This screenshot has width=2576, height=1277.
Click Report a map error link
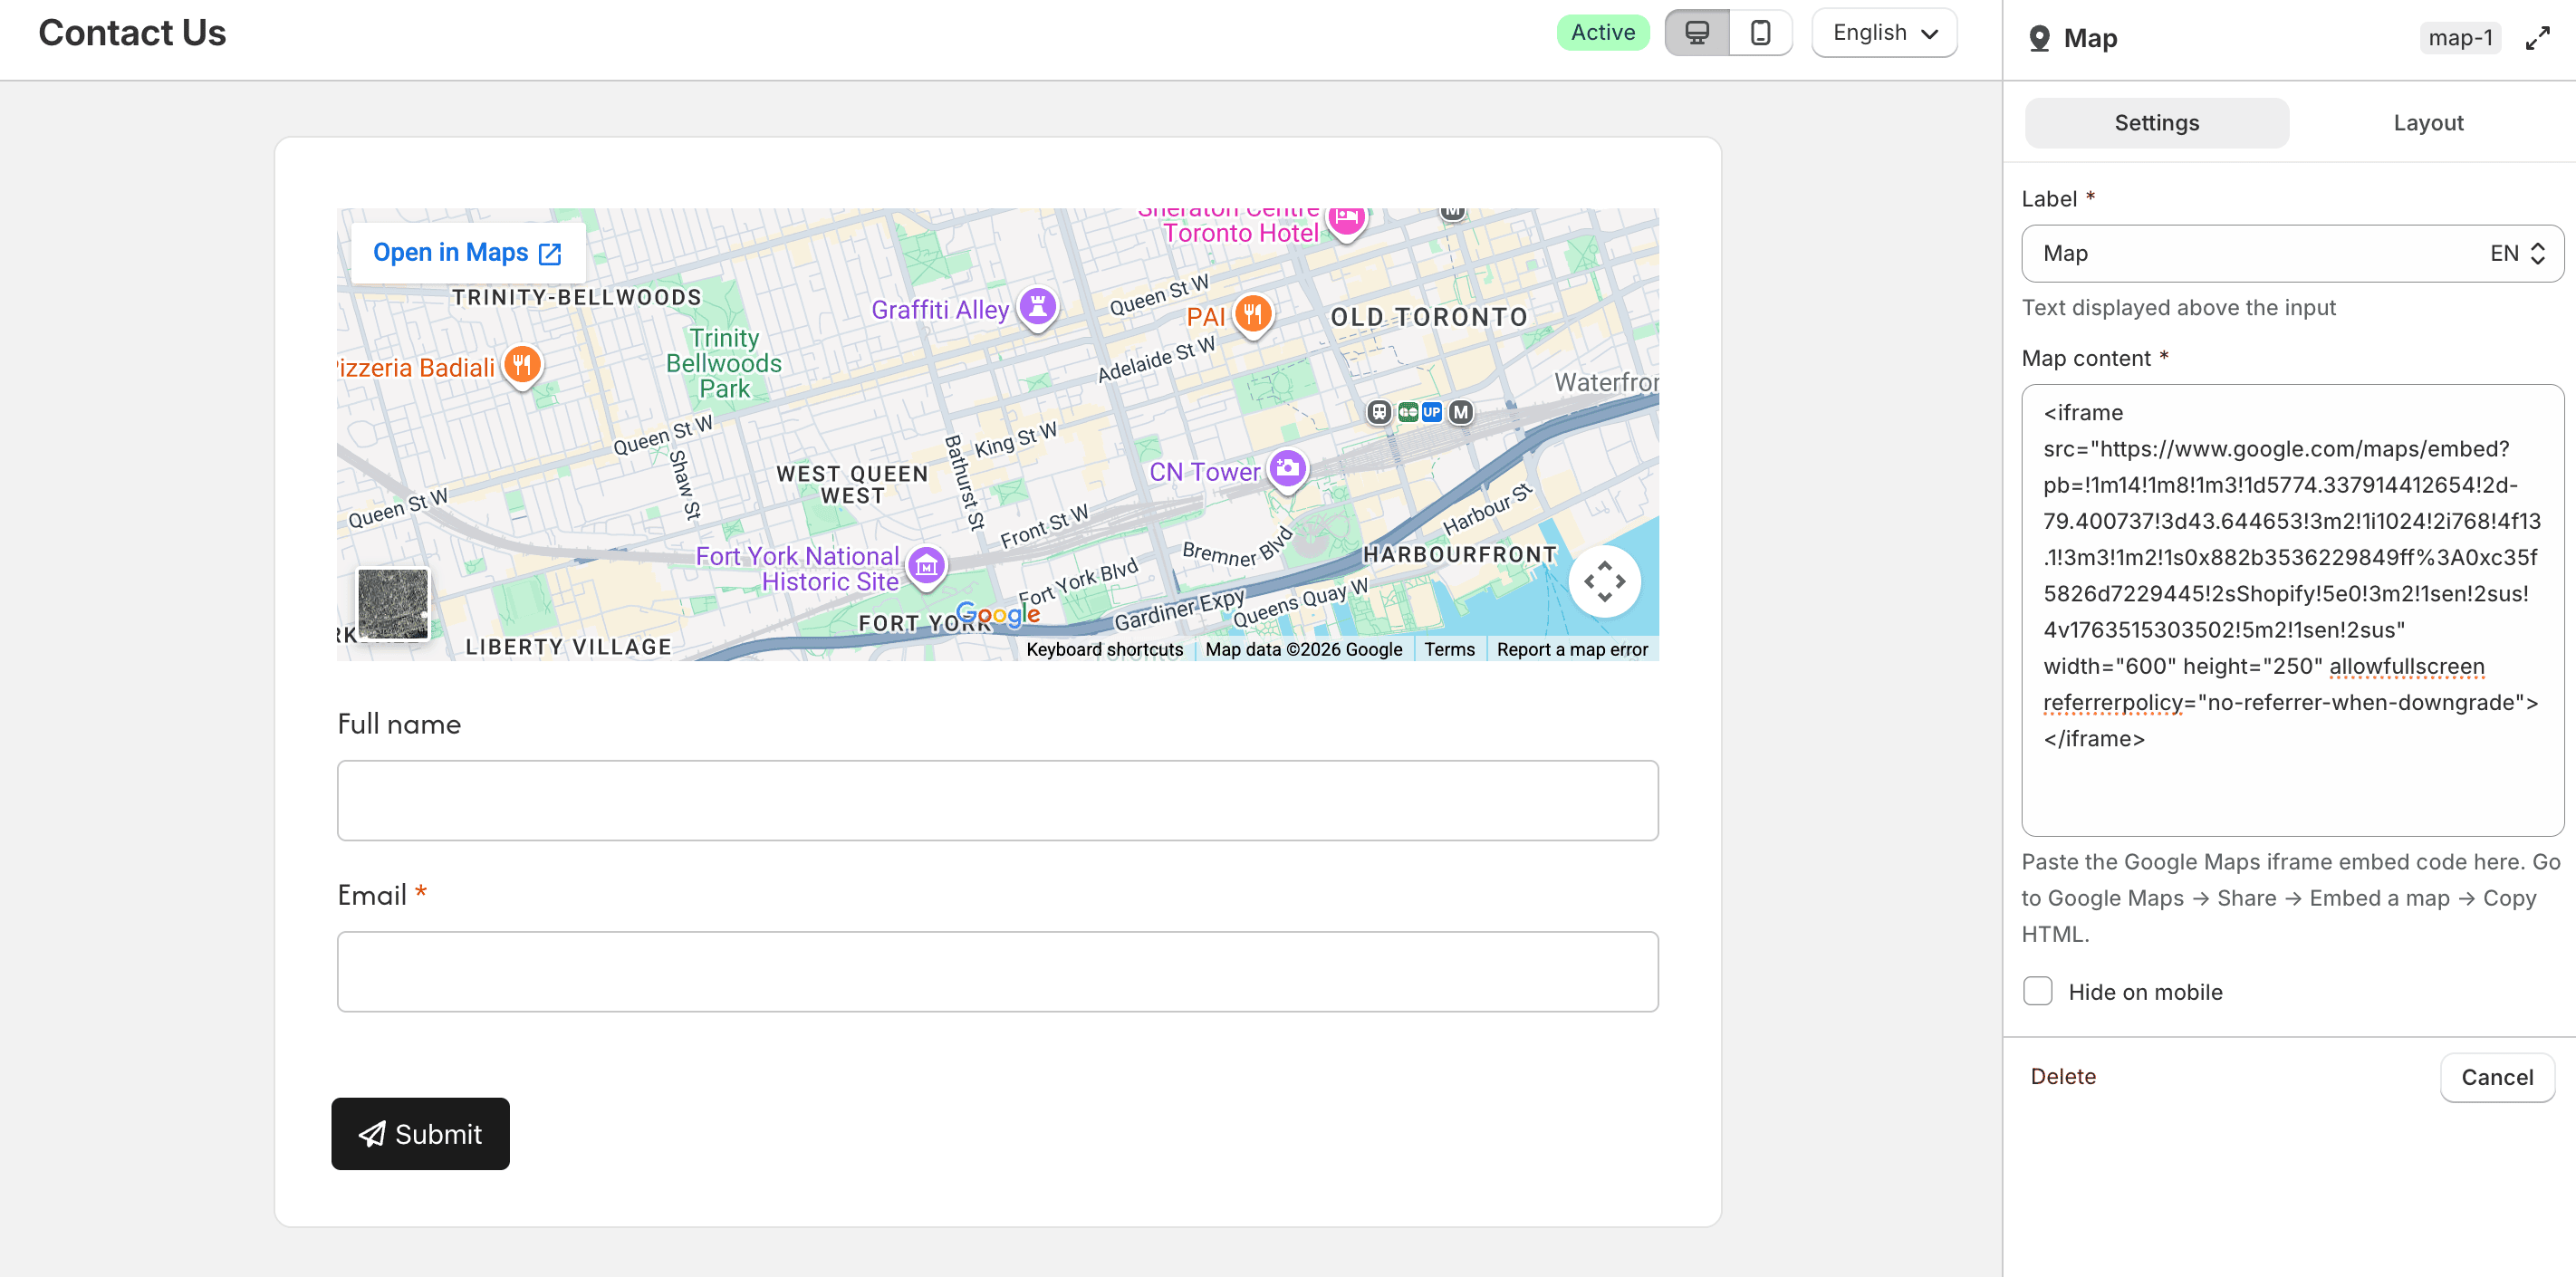coord(1571,649)
